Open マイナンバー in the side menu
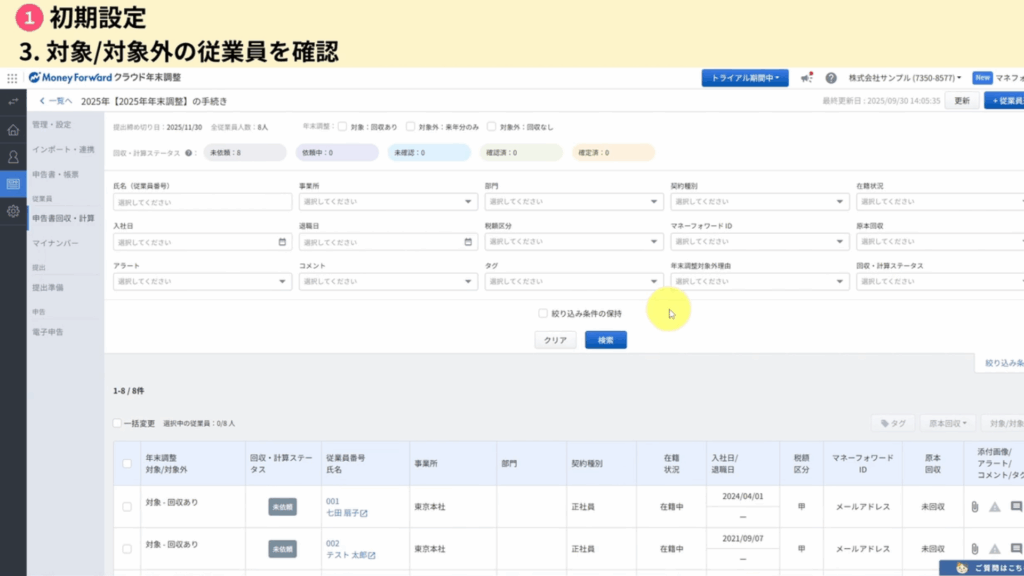This screenshot has width=1024, height=576. 55,244
